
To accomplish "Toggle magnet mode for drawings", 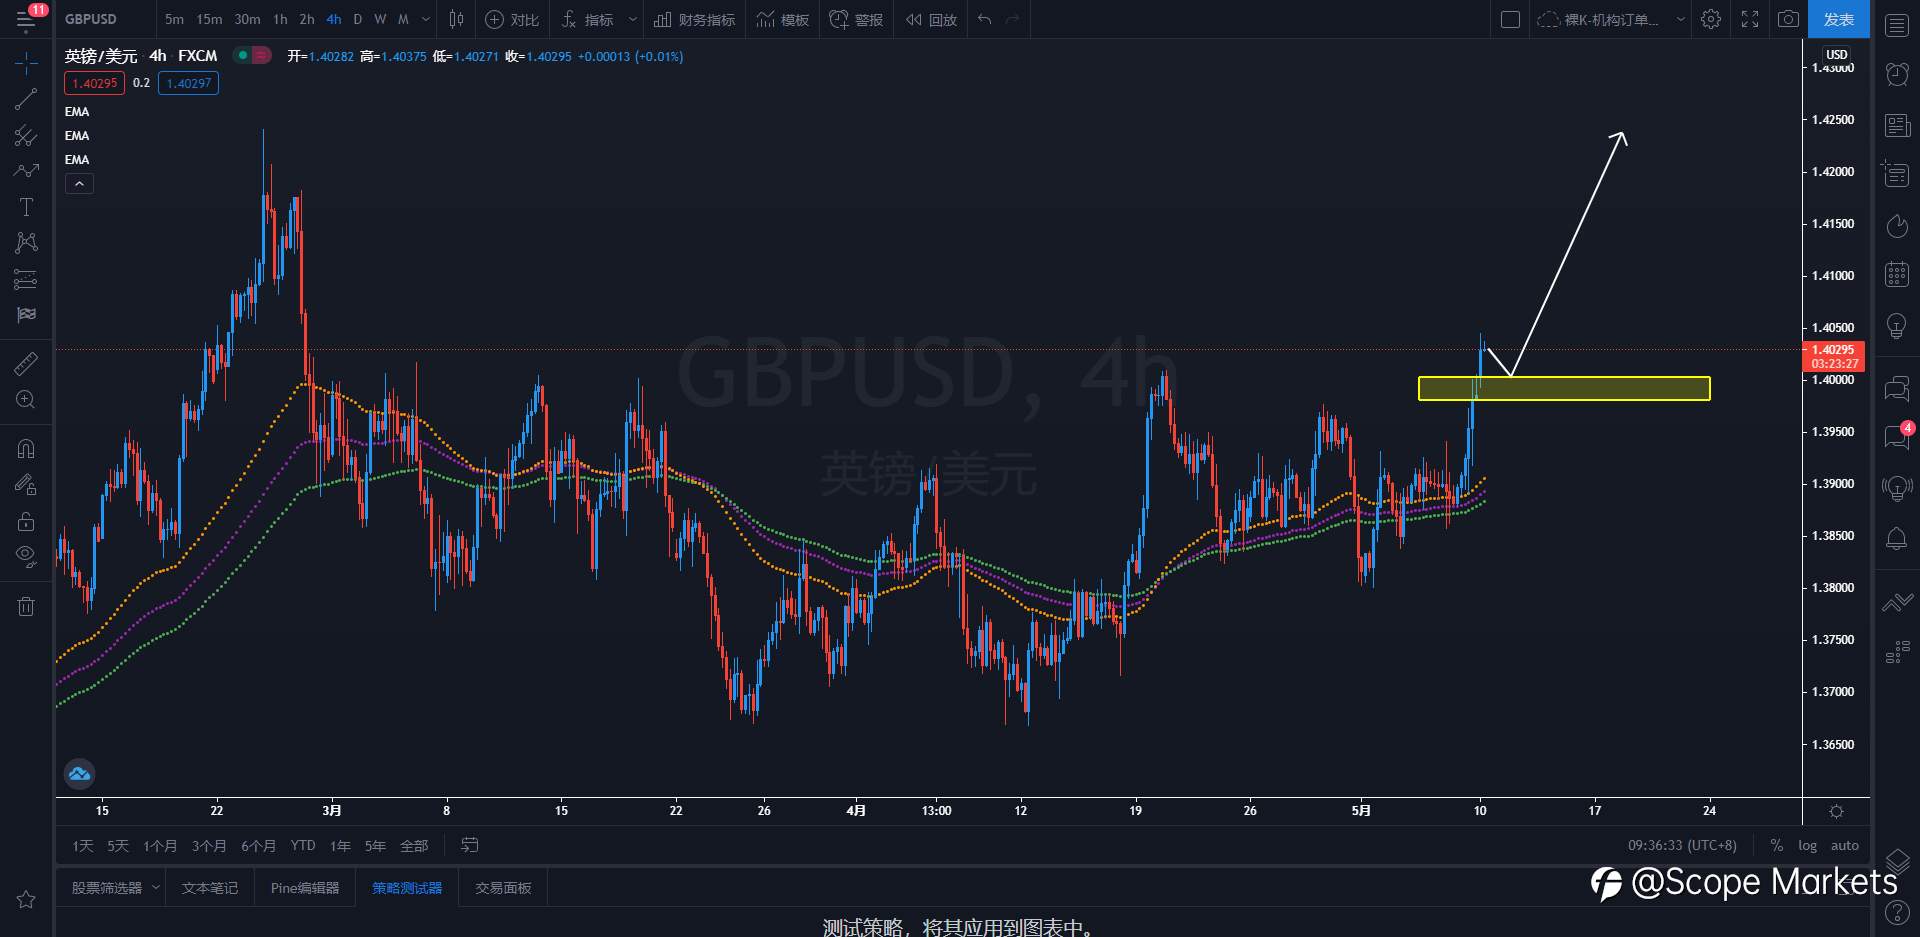I will pyautogui.click(x=26, y=448).
